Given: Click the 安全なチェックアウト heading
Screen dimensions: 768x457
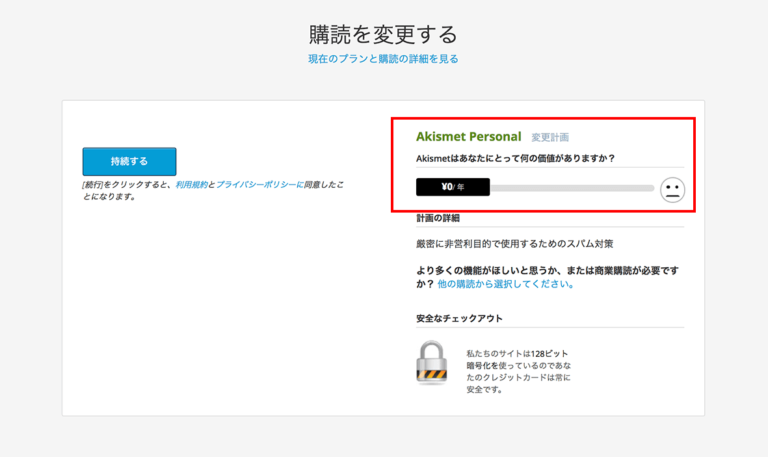Looking at the screenshot, I should 459,318.
